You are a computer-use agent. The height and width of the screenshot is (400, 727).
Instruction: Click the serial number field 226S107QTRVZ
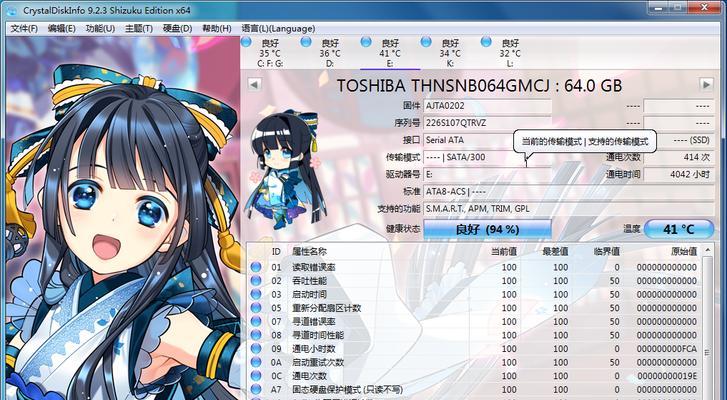487,123
